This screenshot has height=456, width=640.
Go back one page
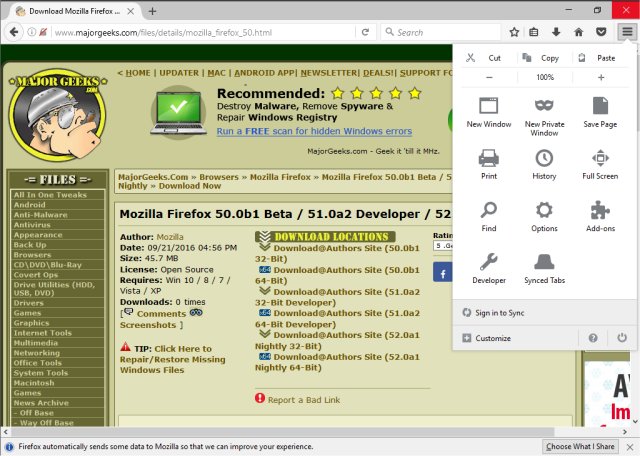point(13,32)
